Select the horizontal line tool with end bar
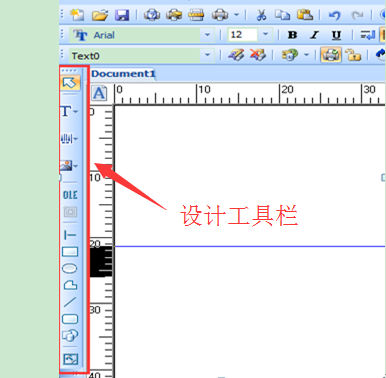This screenshot has width=386, height=378. tap(70, 235)
